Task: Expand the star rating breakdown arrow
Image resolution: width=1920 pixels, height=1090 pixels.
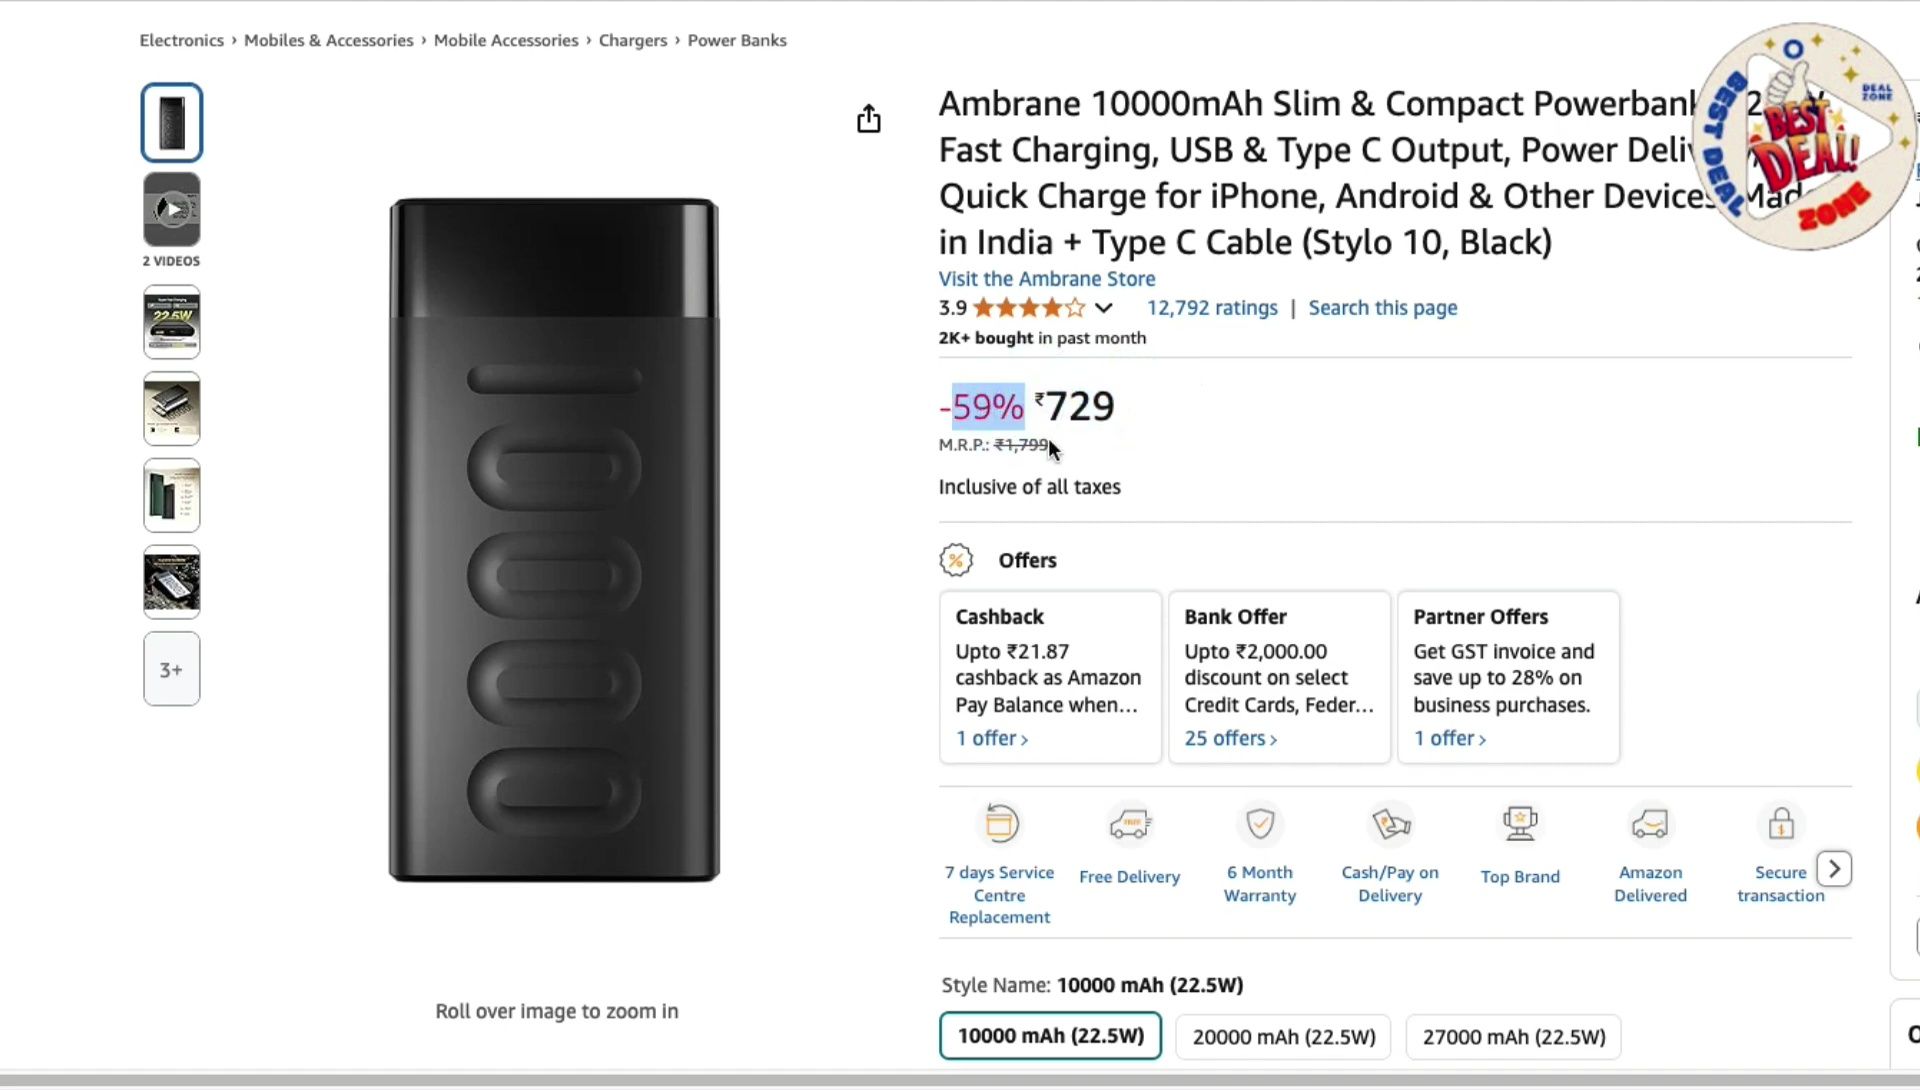Action: [x=1104, y=308]
